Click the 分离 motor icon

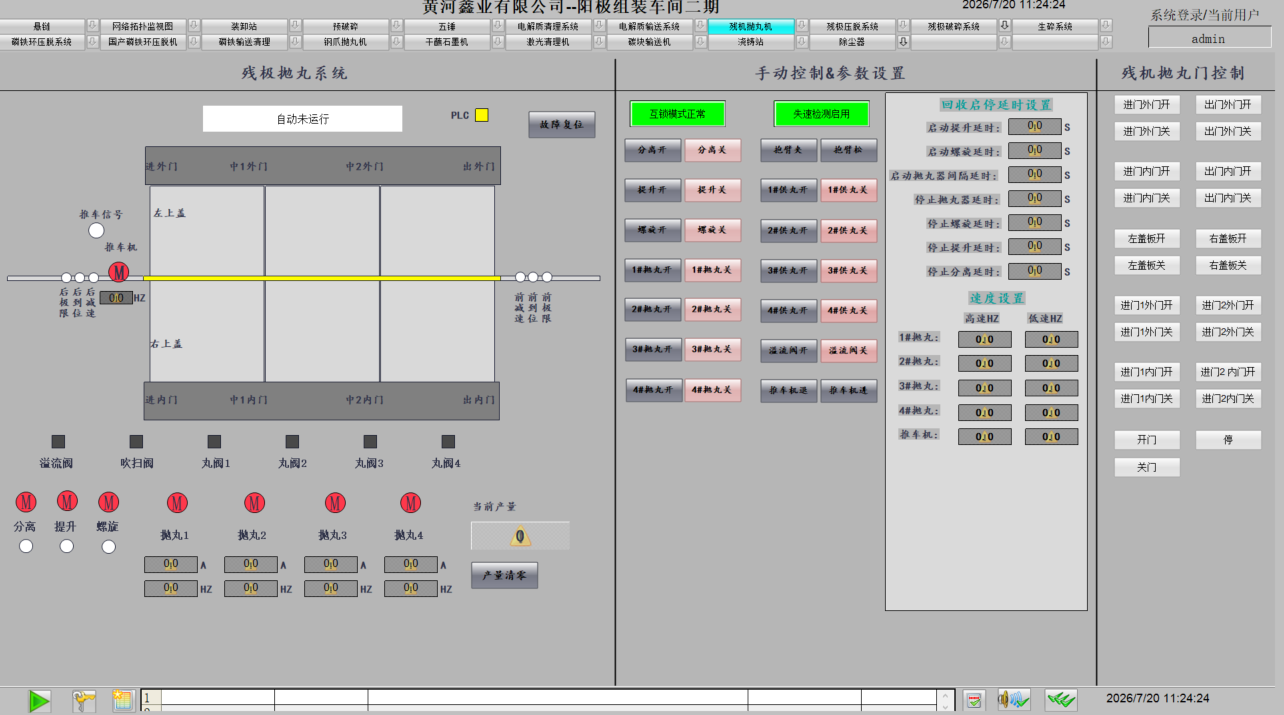point(26,502)
